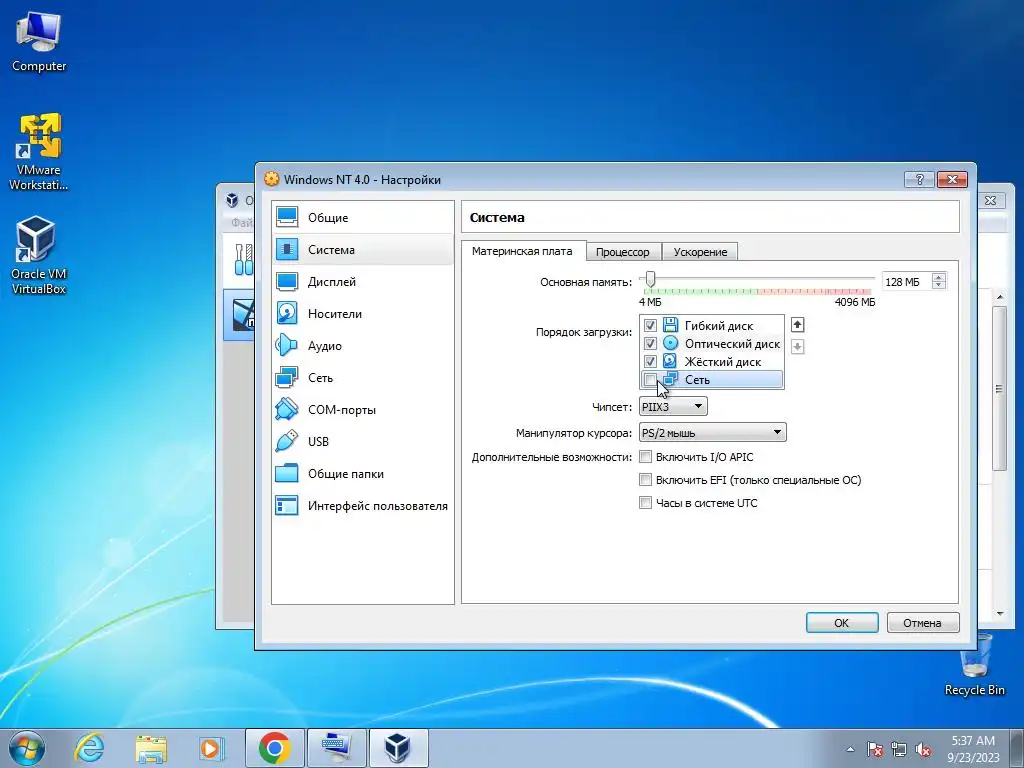
Task: Switch to Процессор tab
Action: (x=622, y=252)
